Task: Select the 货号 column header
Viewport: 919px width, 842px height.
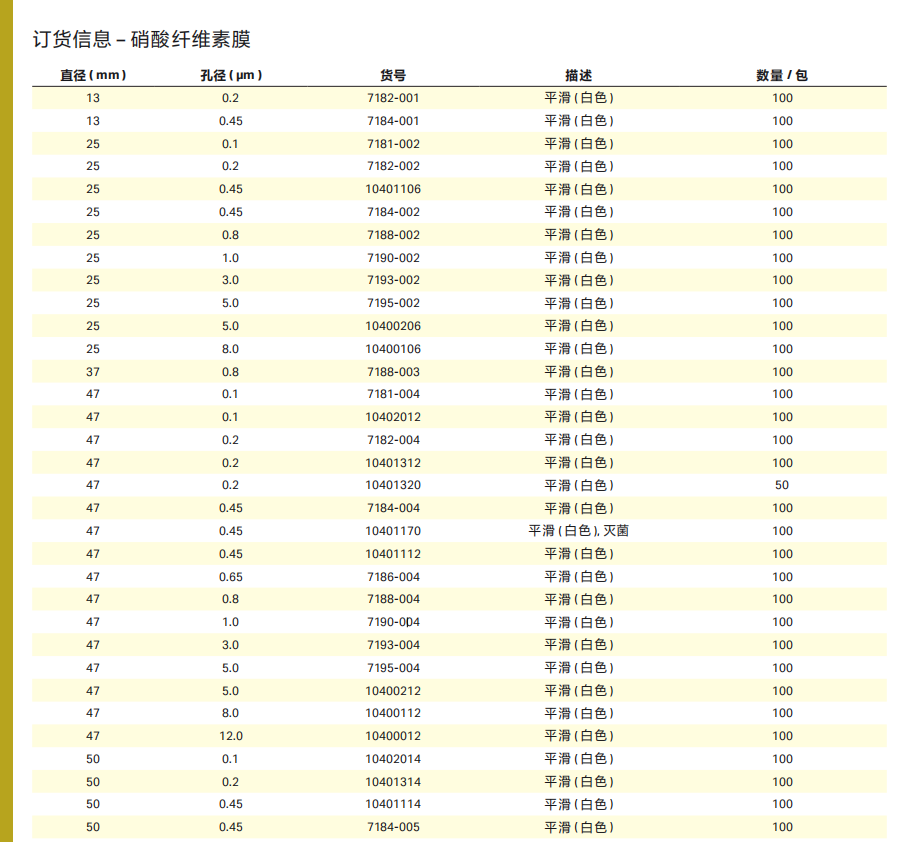Action: pos(393,75)
